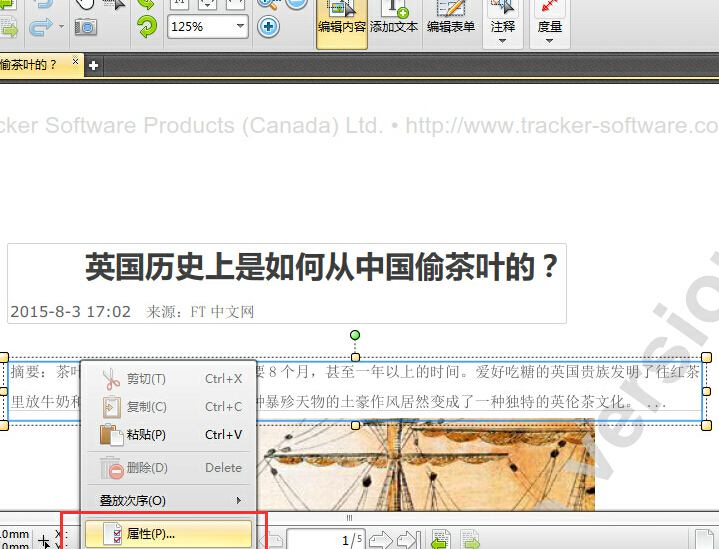Choose 复制(C) copy from context menu
Screen dimensions: 719x549
point(169,407)
